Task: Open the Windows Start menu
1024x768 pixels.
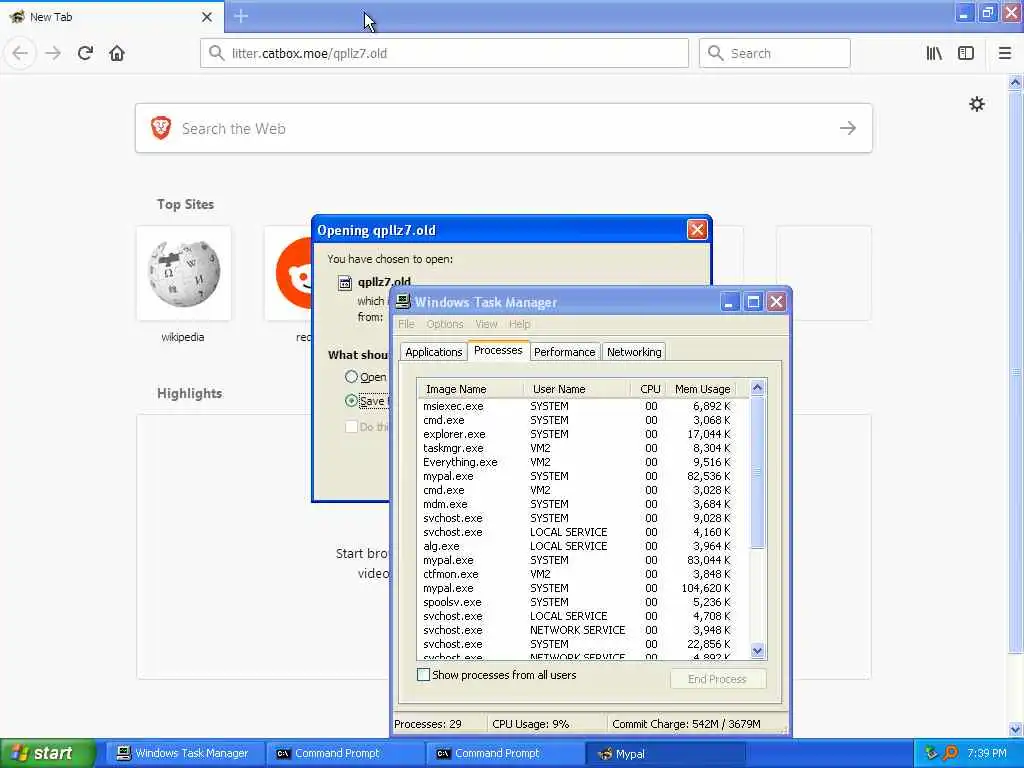Action: (x=47, y=753)
